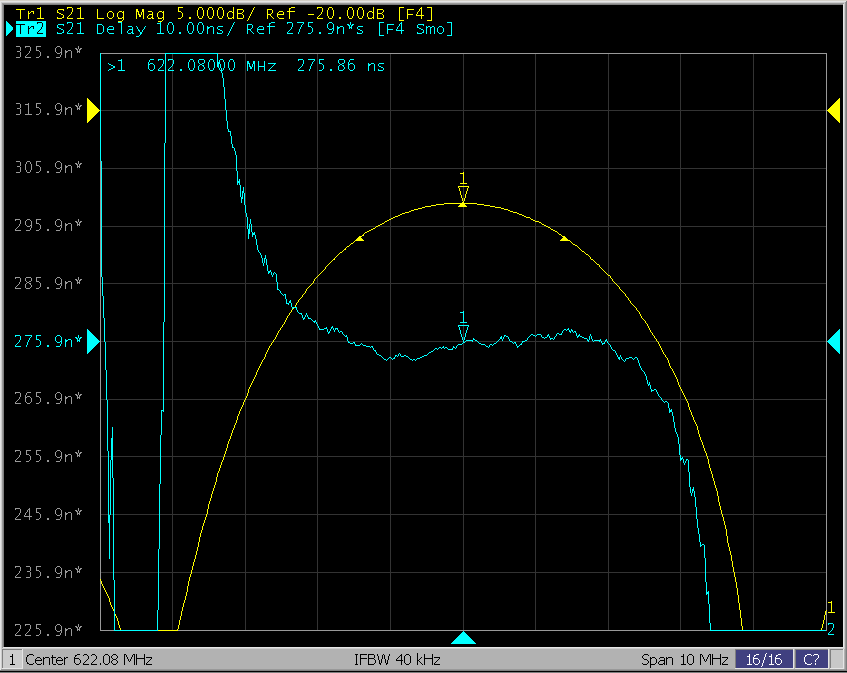The width and height of the screenshot is (847, 673).
Task: Click the cyan marker 1 on the delay trace
Action: point(462,332)
